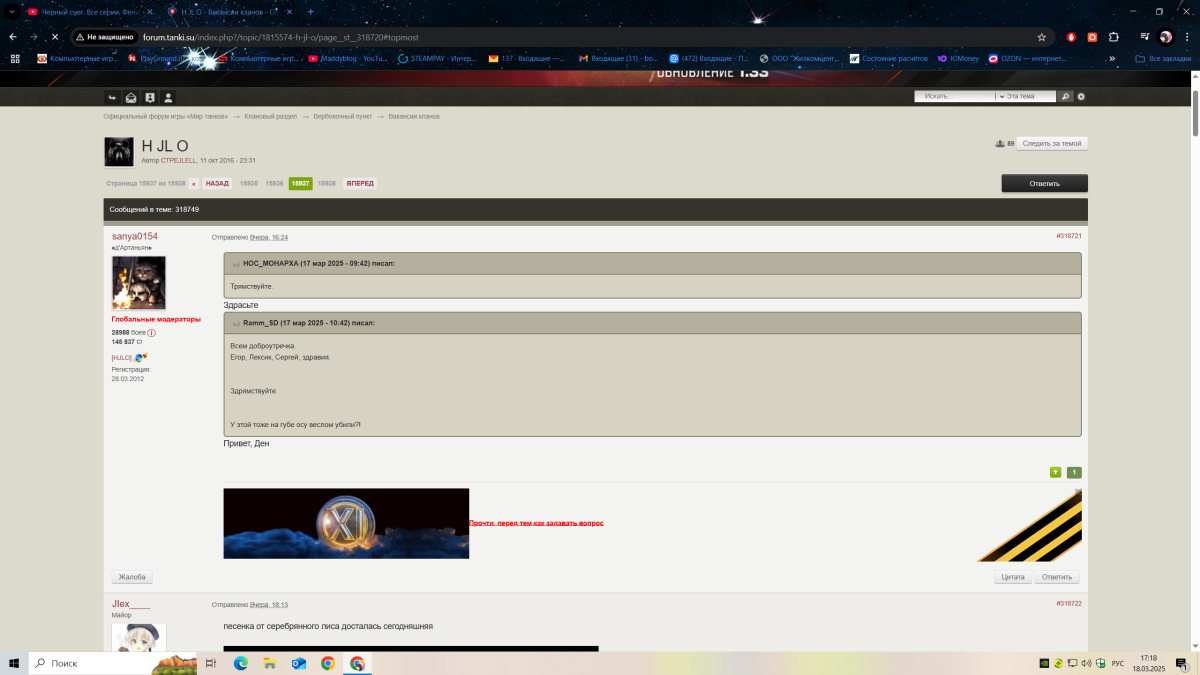The height and width of the screenshot is (675, 1200).
Task: Click 'Следить за темой' button
Action: (x=1052, y=144)
